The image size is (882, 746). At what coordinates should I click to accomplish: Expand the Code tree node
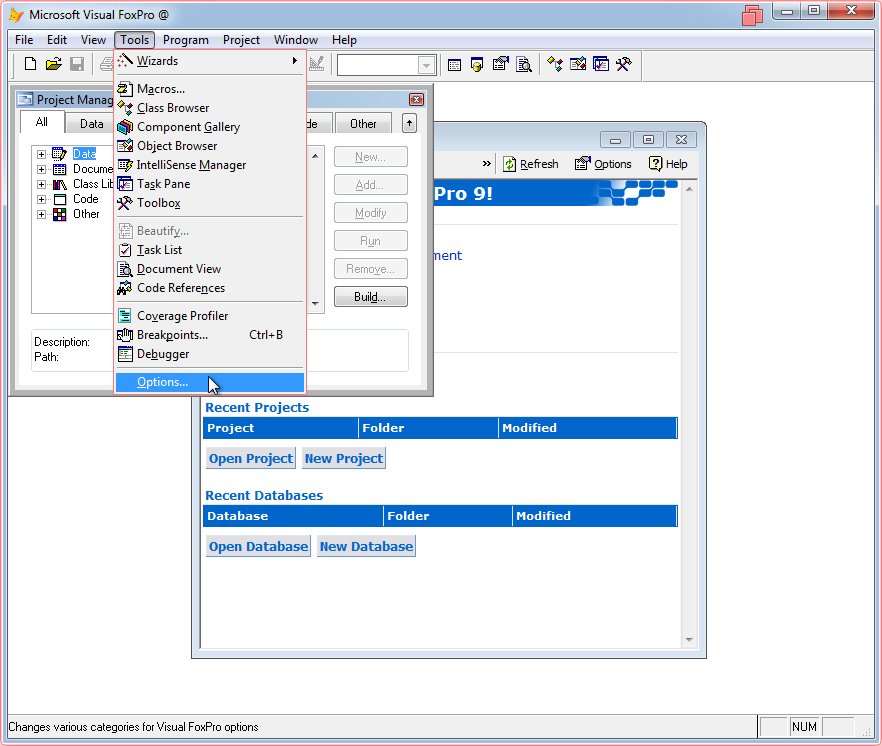click(x=41, y=199)
